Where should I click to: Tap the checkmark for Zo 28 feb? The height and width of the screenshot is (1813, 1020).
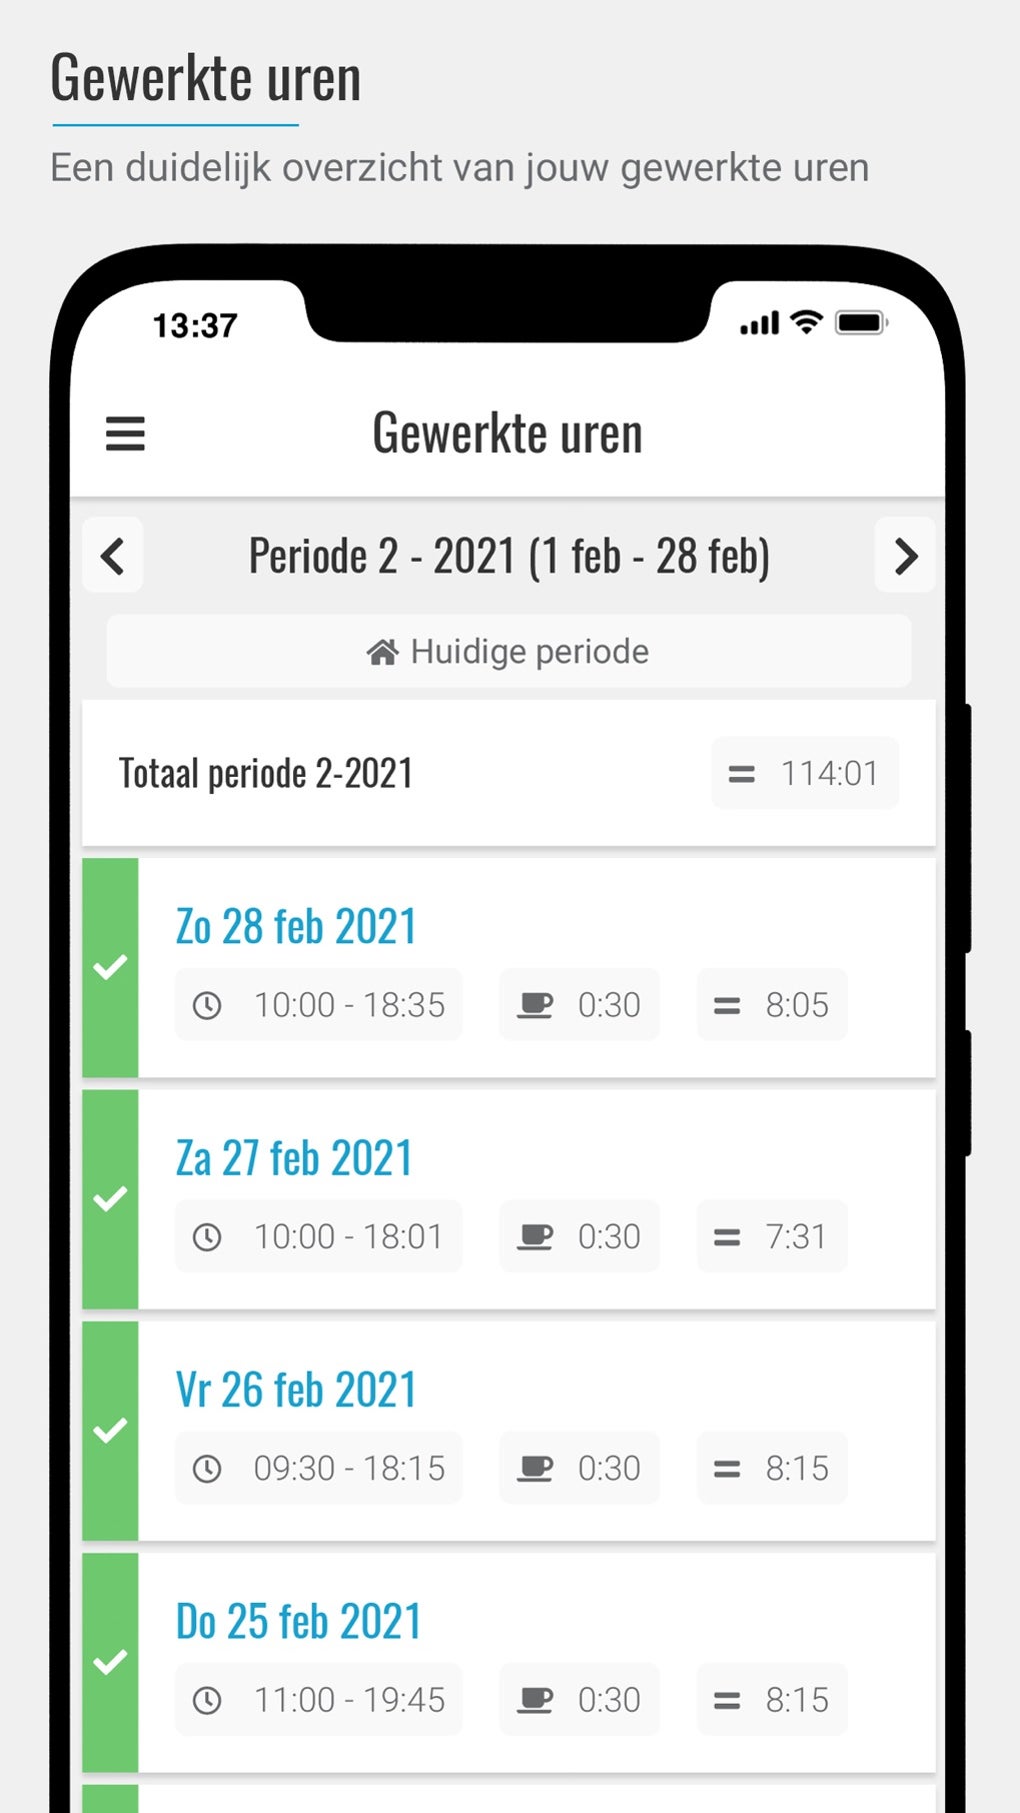coord(110,967)
